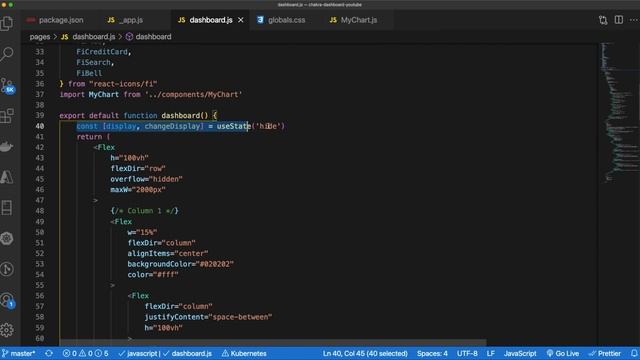Click the MyChart import identifier on line 37
Screen dimensions: 640x360
point(104,94)
